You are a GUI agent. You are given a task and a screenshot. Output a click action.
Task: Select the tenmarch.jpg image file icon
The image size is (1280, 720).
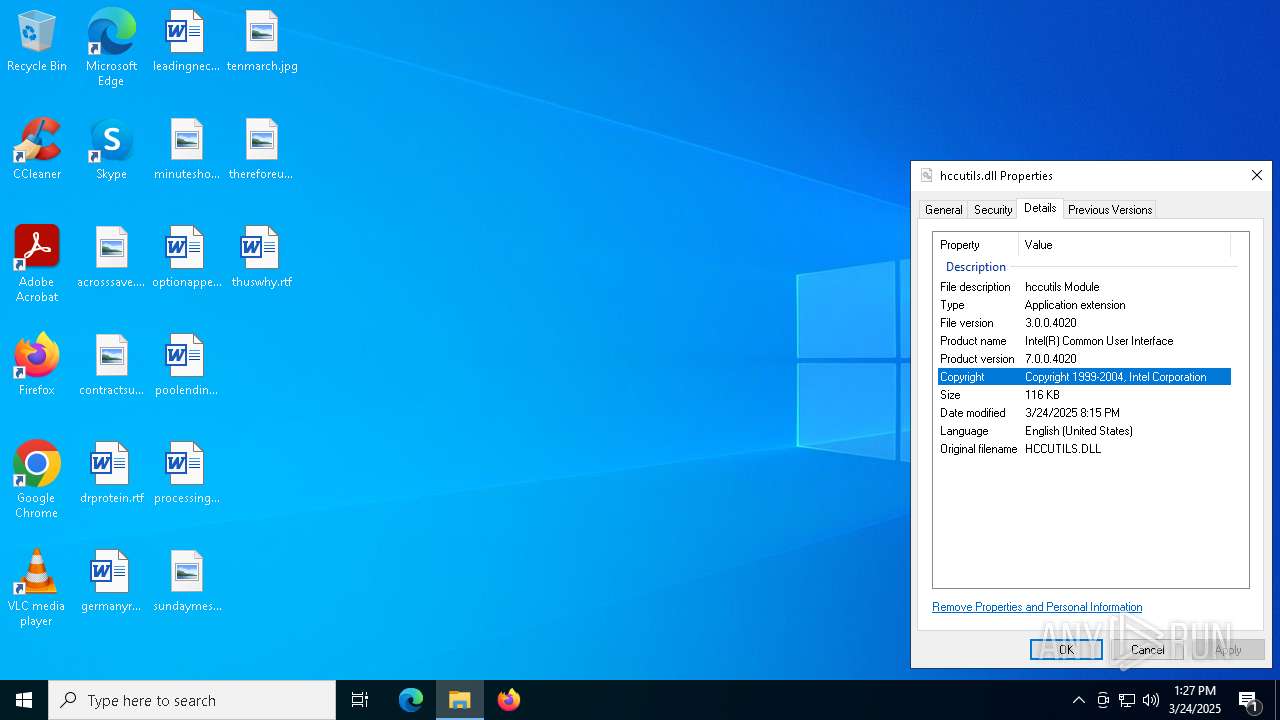[262, 42]
